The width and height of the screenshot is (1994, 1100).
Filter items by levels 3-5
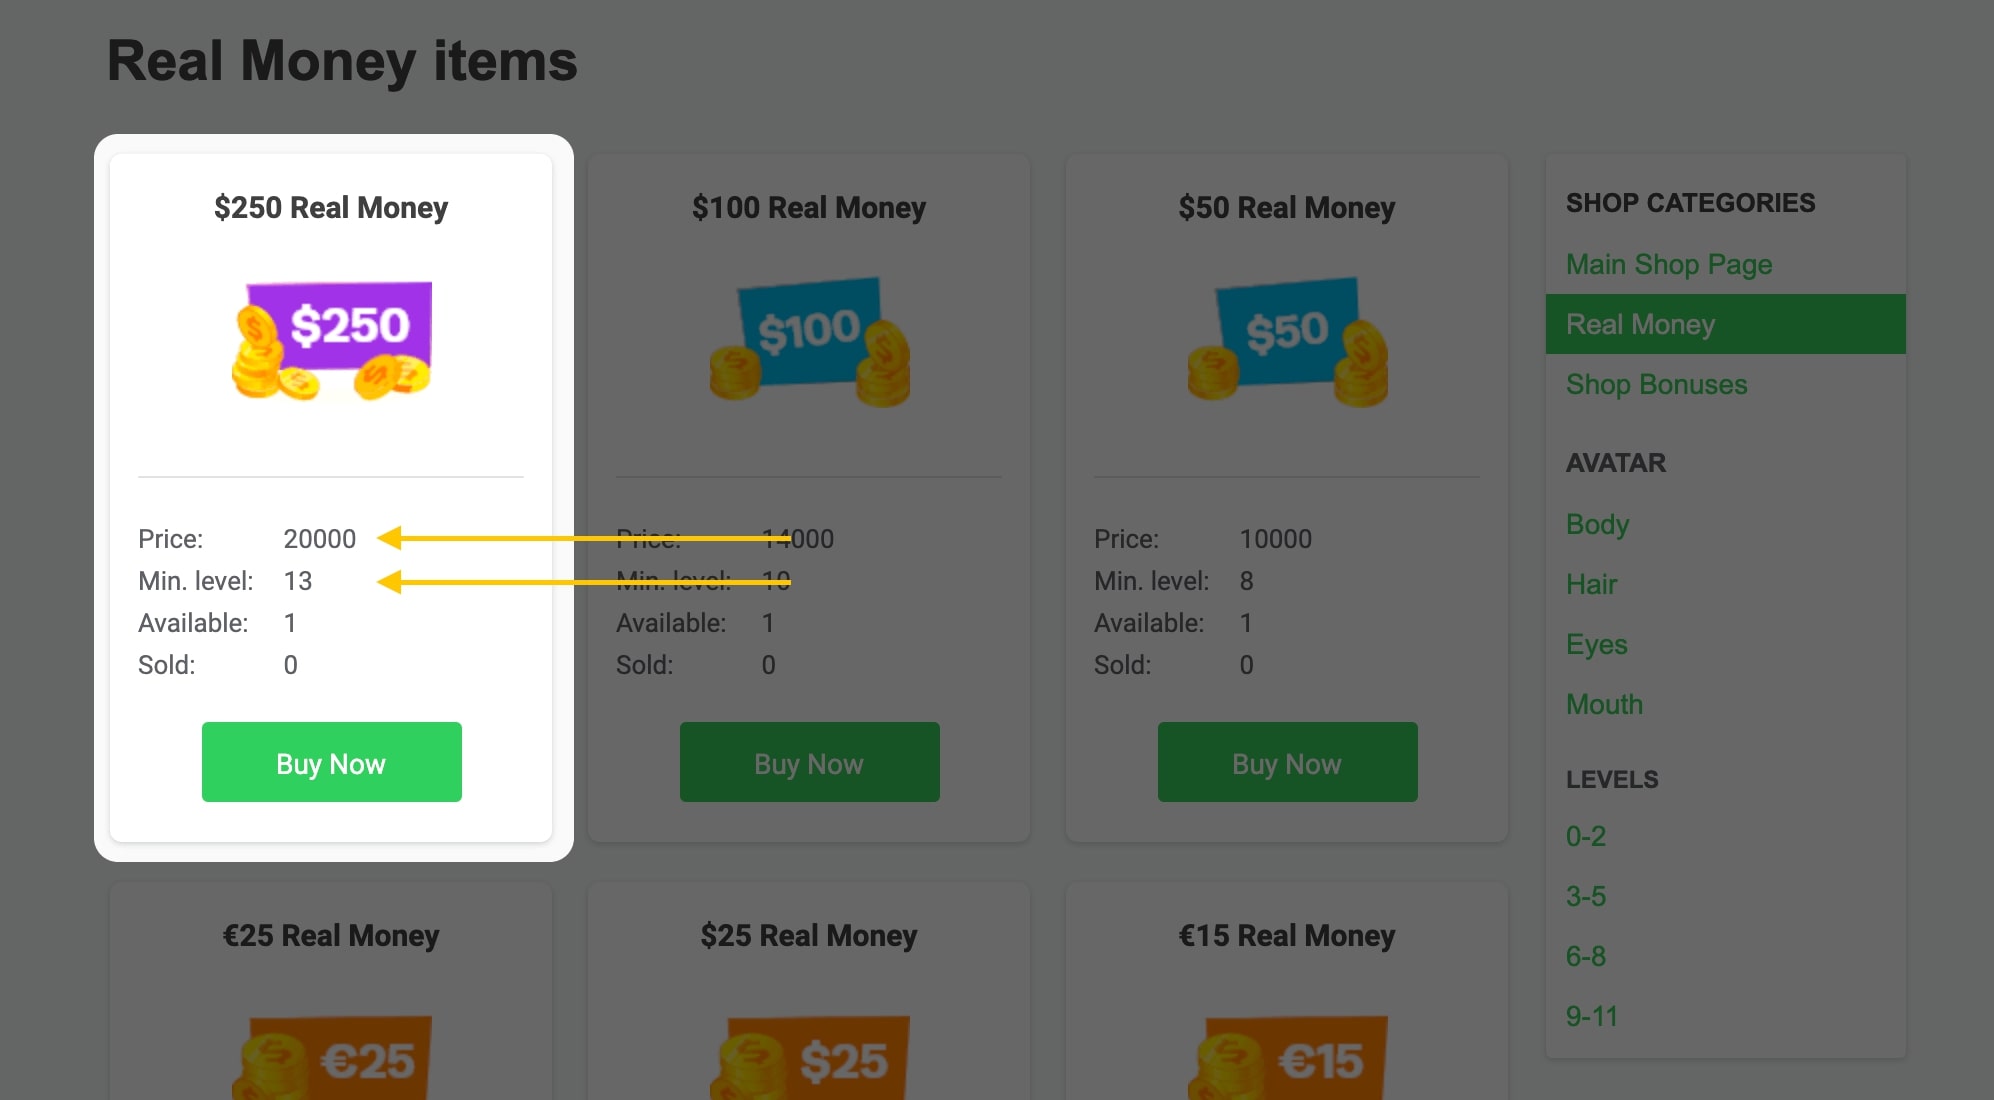point(1586,897)
